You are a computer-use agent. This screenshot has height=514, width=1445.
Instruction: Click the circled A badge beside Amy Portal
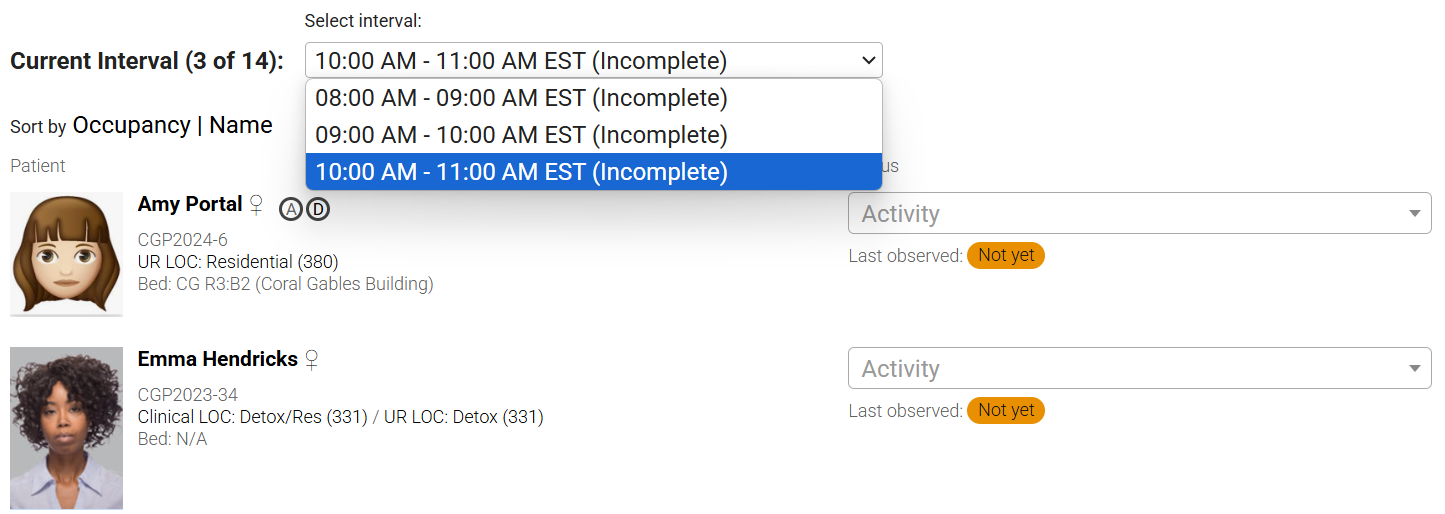pos(291,209)
